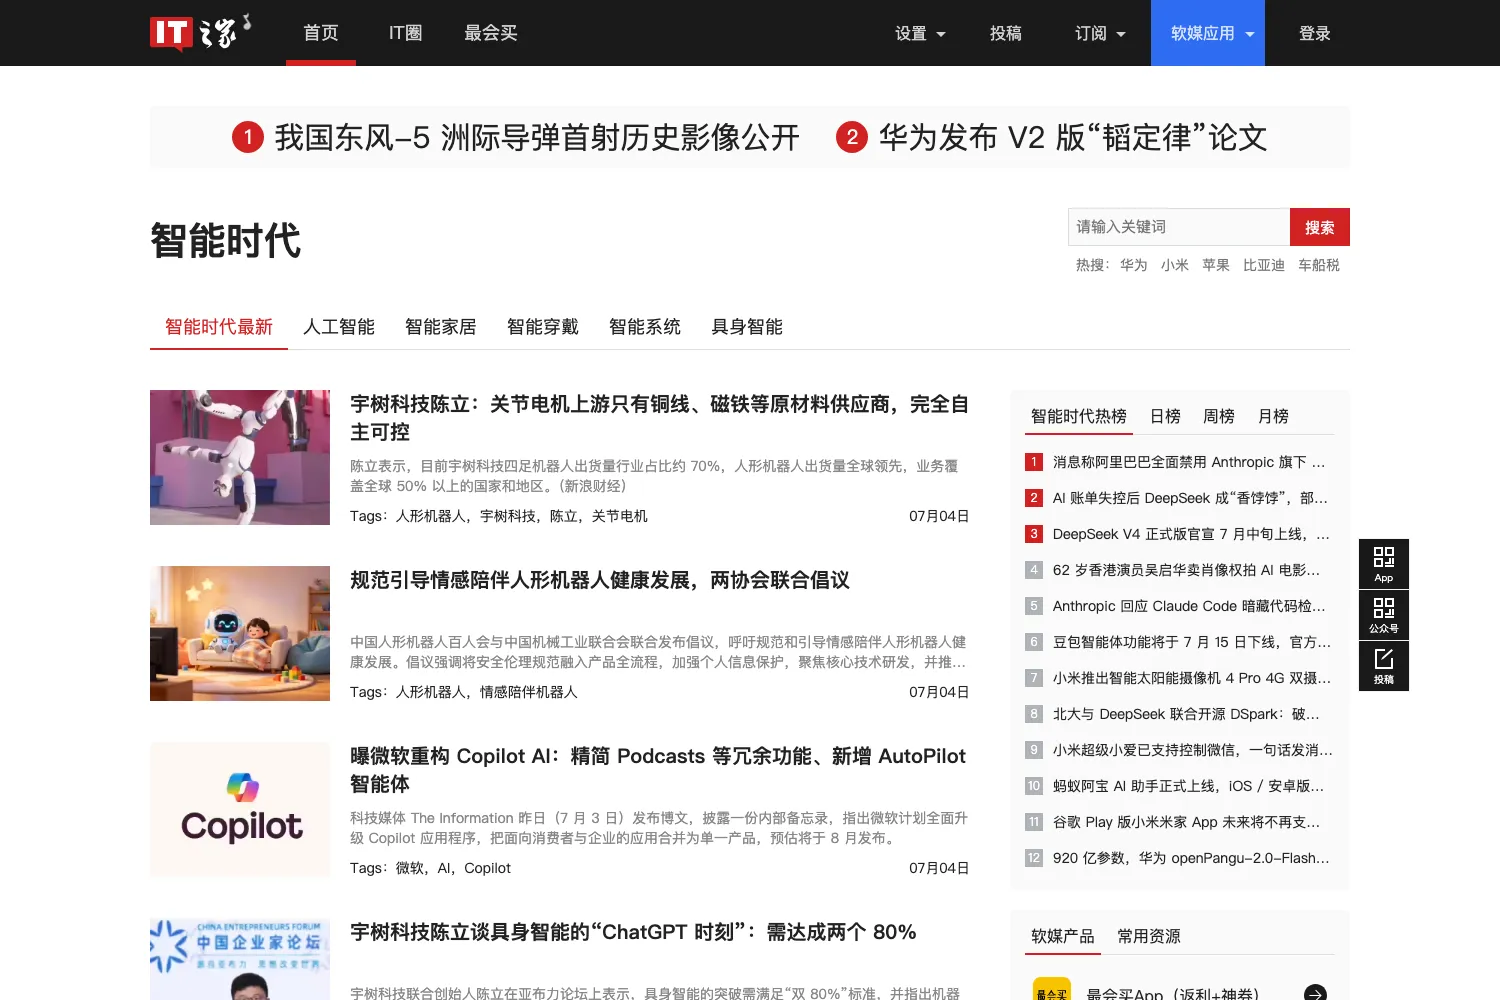The image size is (1500, 1000).
Task: Open the App QR code icon
Action: pos(1384,564)
